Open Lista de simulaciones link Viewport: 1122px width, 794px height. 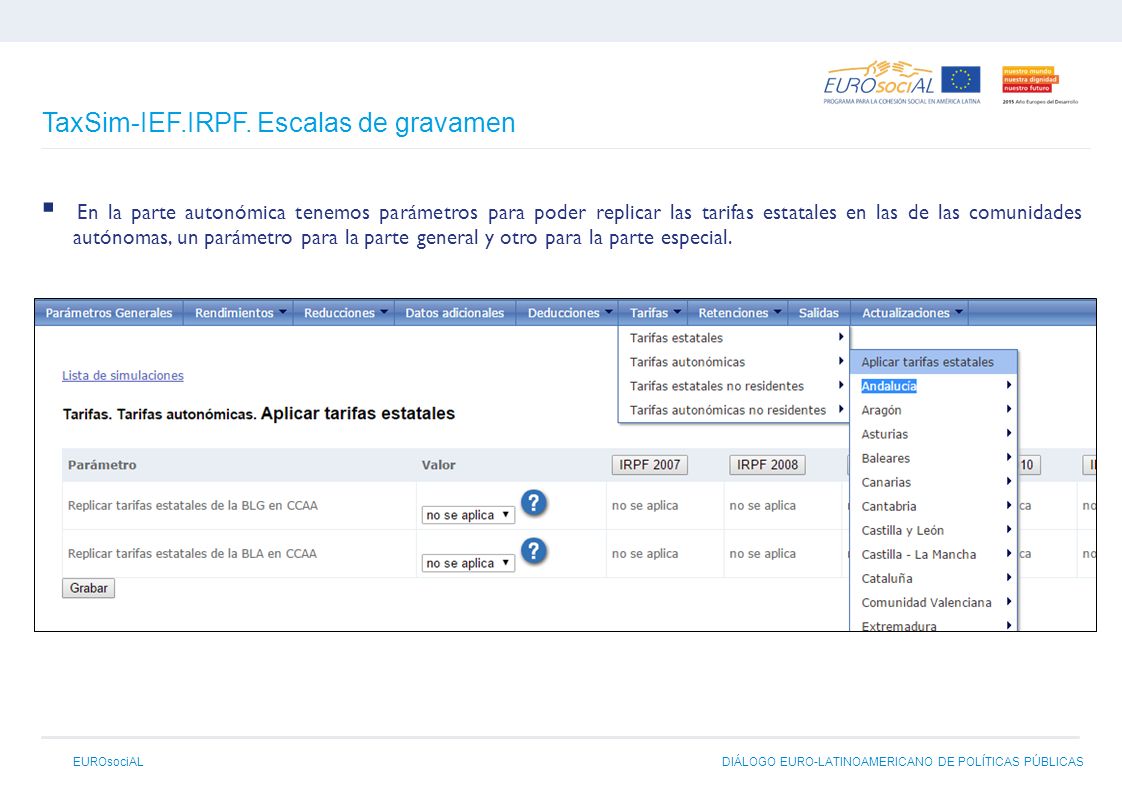[x=122, y=376]
